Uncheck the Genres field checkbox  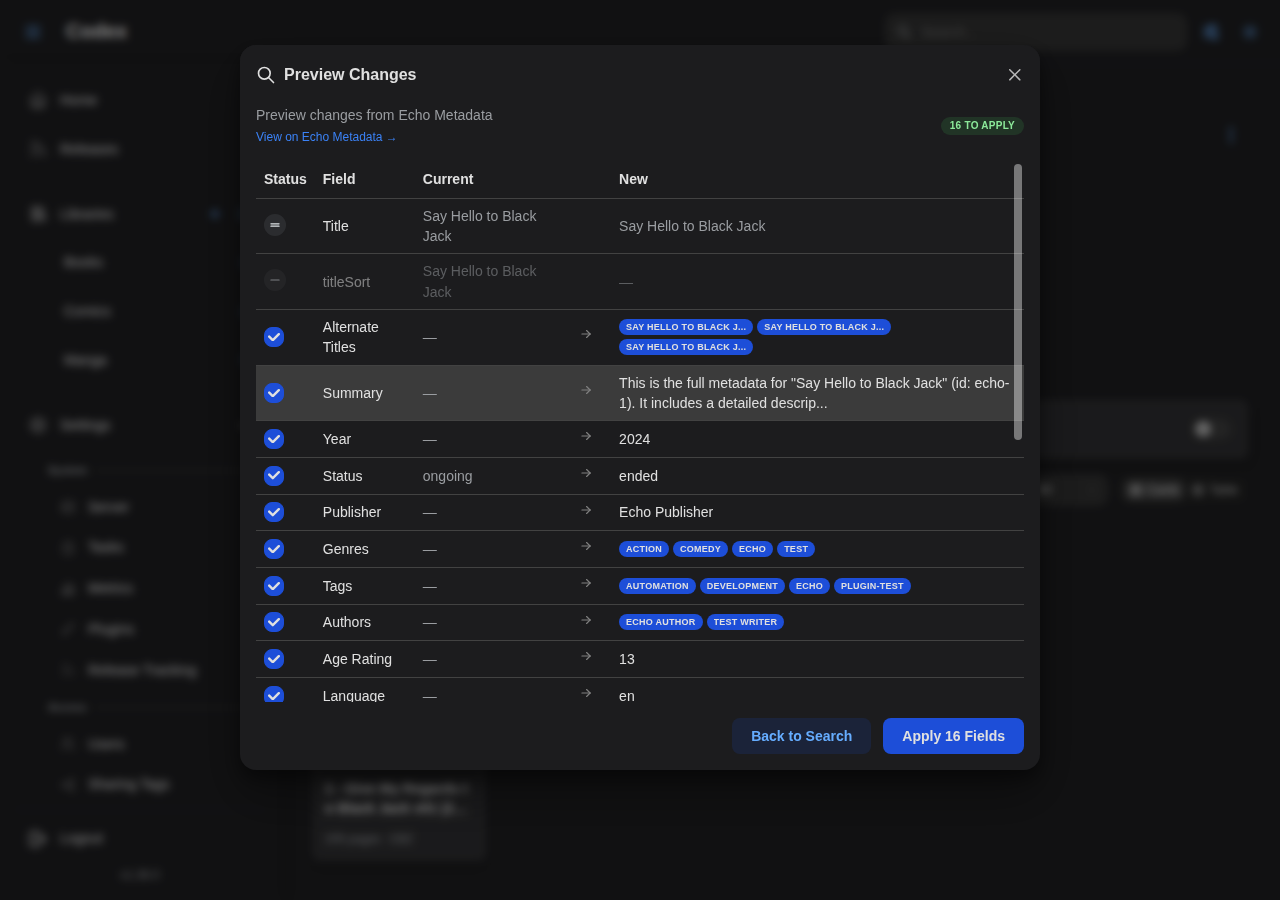point(274,549)
